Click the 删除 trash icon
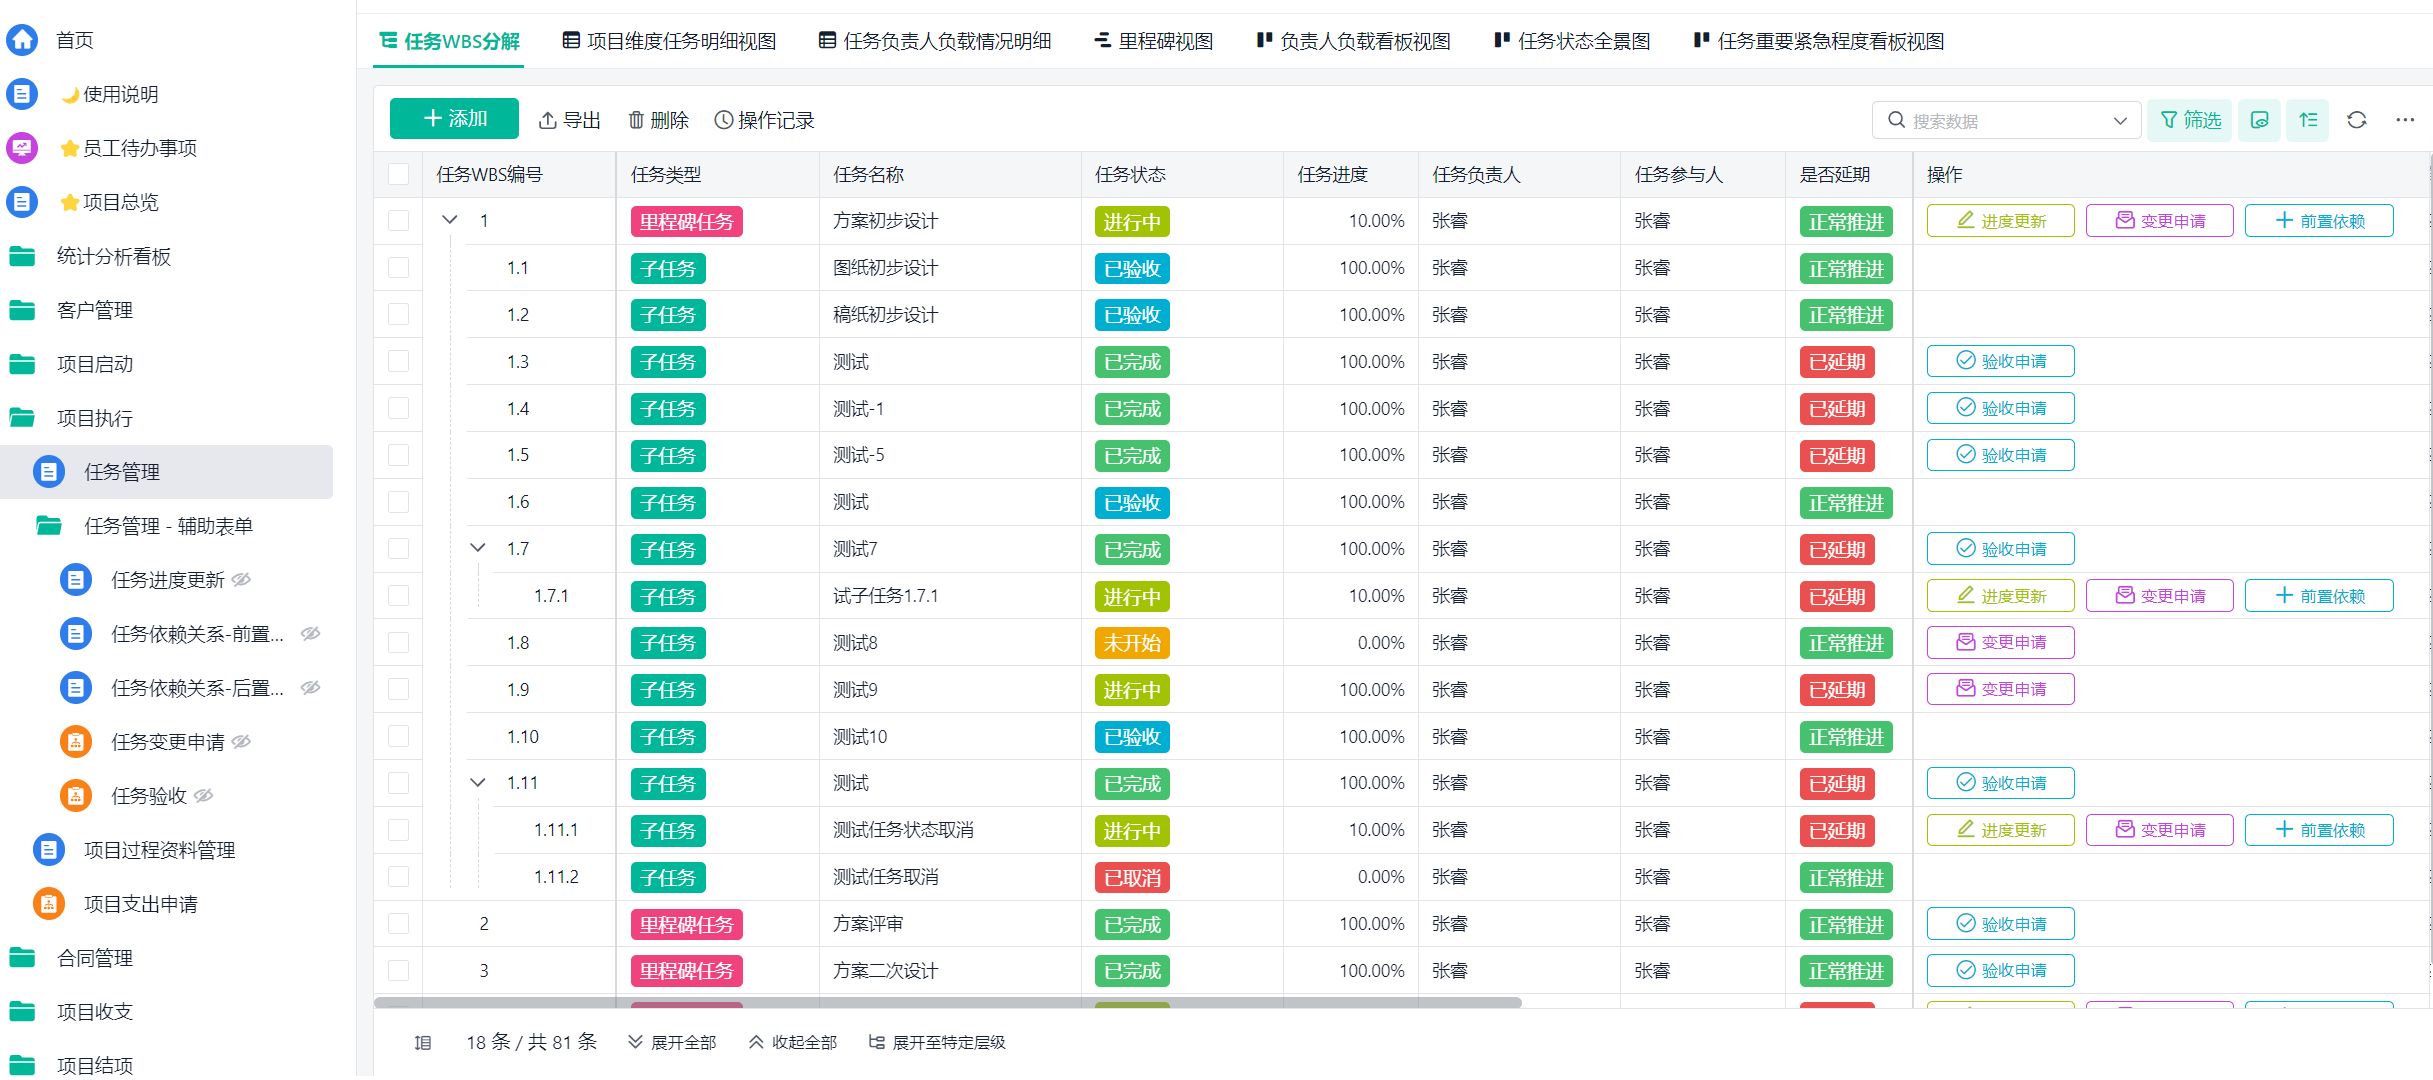 coord(636,120)
